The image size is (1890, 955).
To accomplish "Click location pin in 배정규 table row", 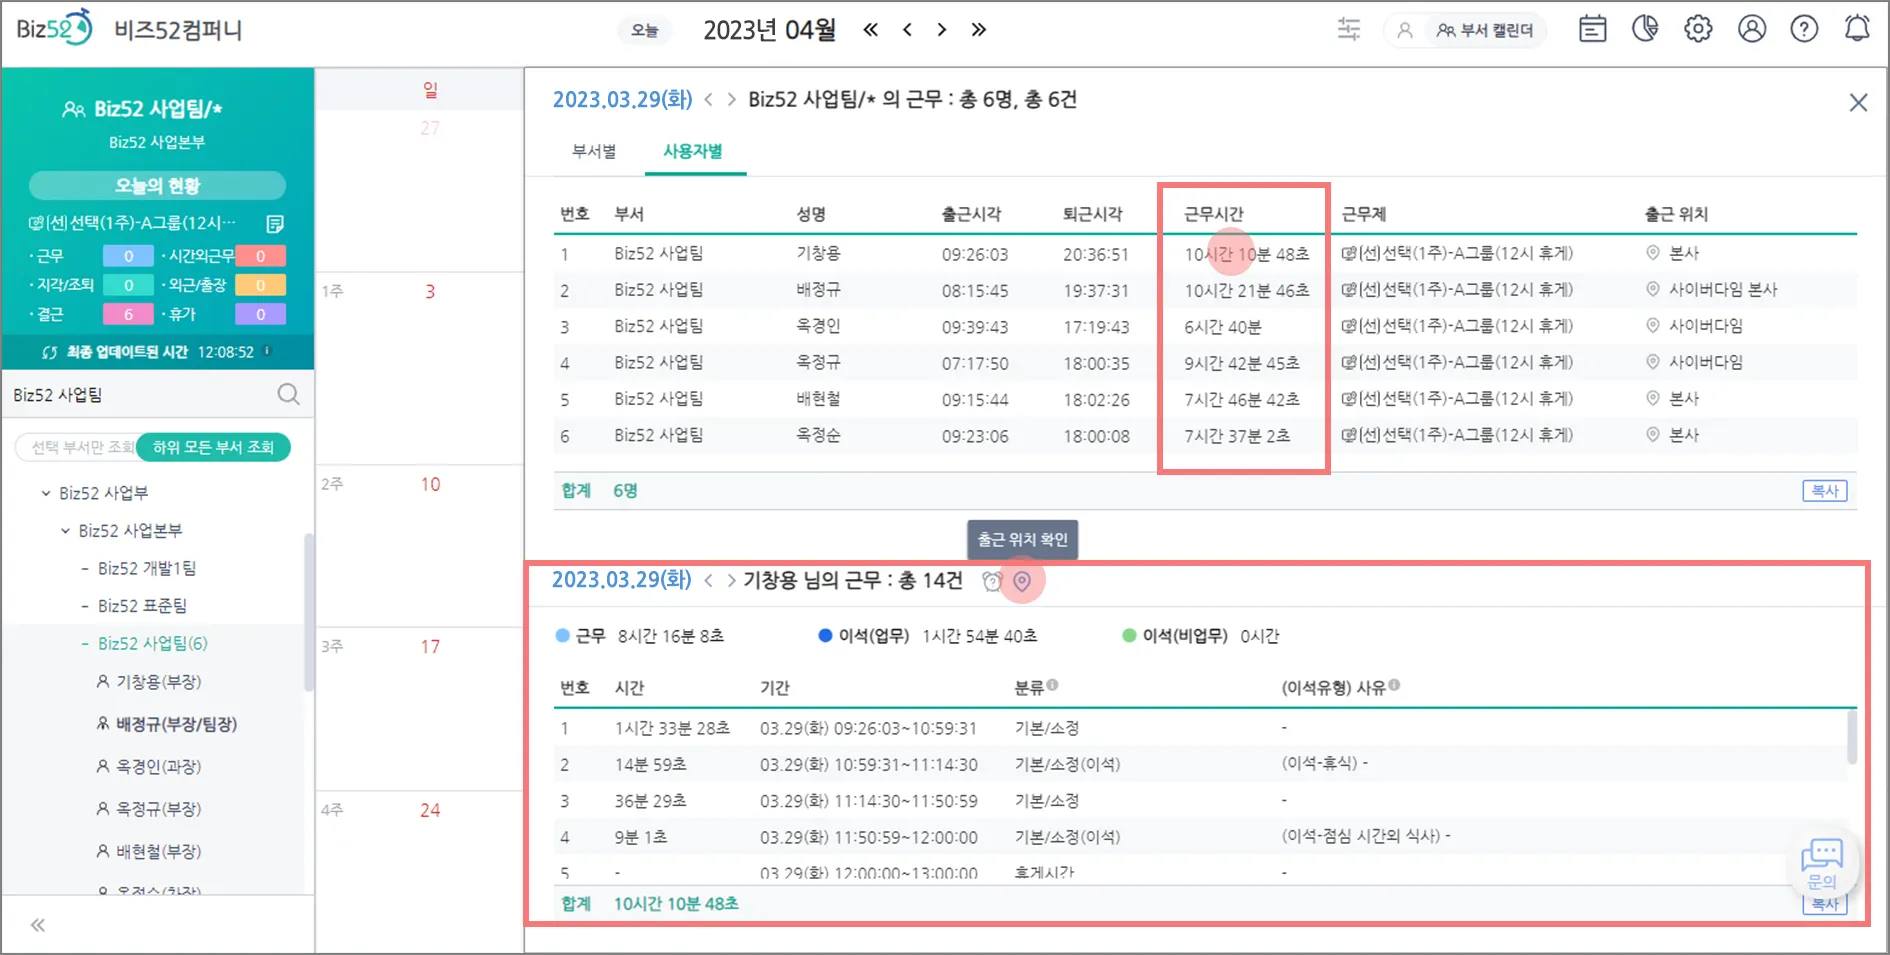I will [x=1653, y=290].
